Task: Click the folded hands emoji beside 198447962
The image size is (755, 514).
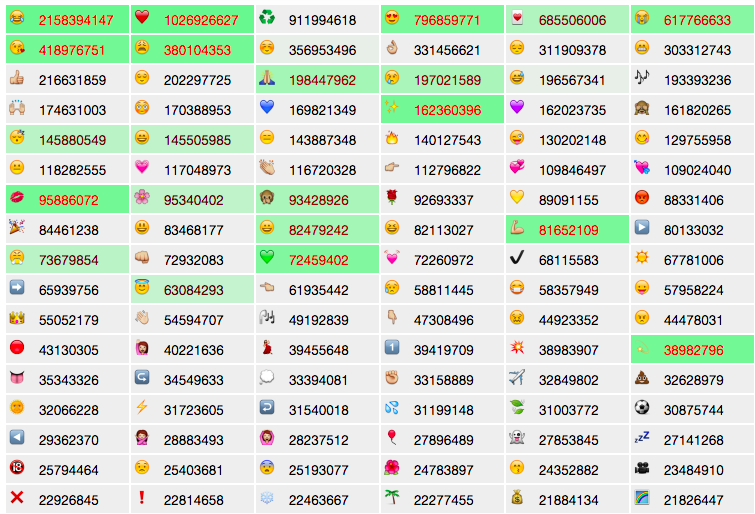Action: pos(267,78)
